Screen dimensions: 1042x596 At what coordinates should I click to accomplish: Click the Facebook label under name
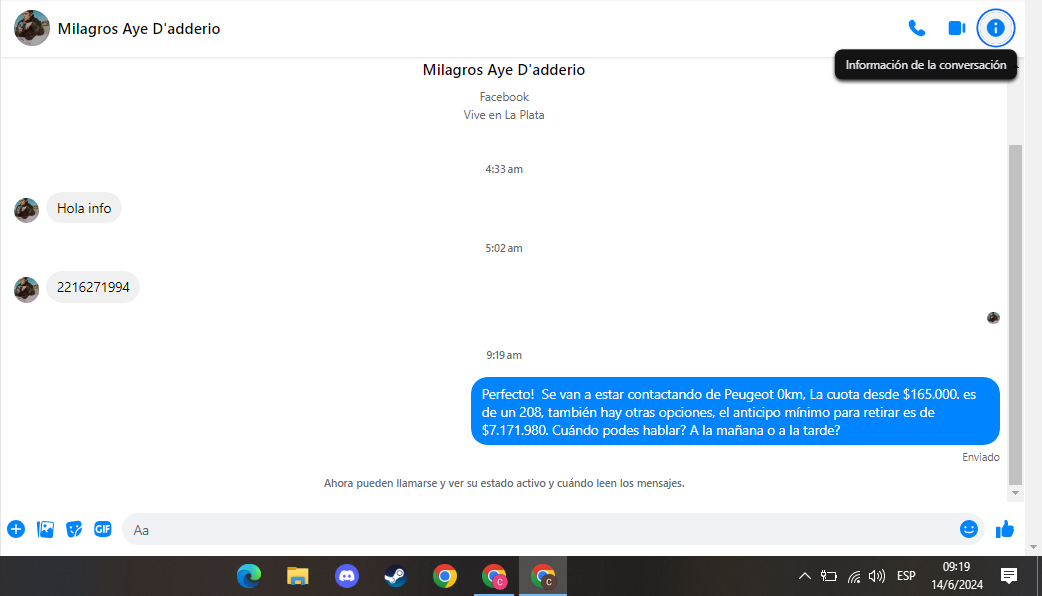(504, 97)
